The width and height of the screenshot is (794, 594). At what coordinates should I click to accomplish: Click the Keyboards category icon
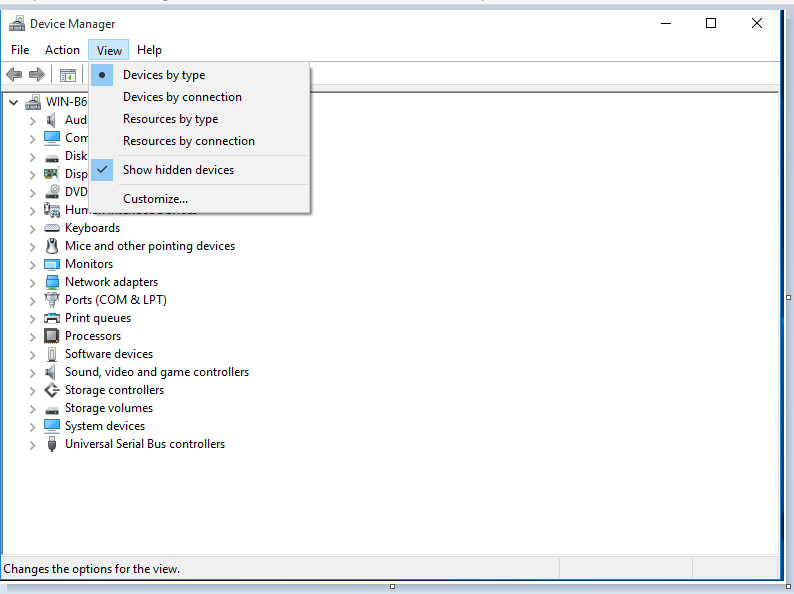52,228
